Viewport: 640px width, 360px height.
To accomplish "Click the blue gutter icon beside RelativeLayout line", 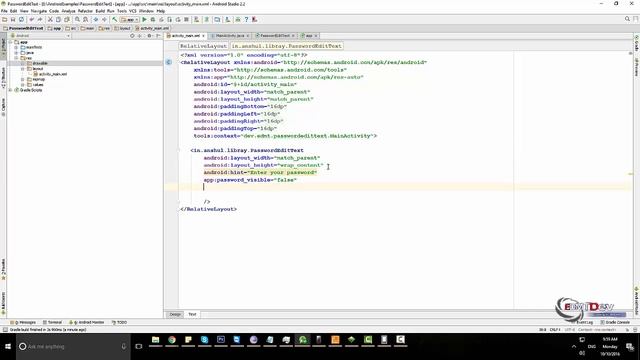I will pyautogui.click(x=169, y=62).
